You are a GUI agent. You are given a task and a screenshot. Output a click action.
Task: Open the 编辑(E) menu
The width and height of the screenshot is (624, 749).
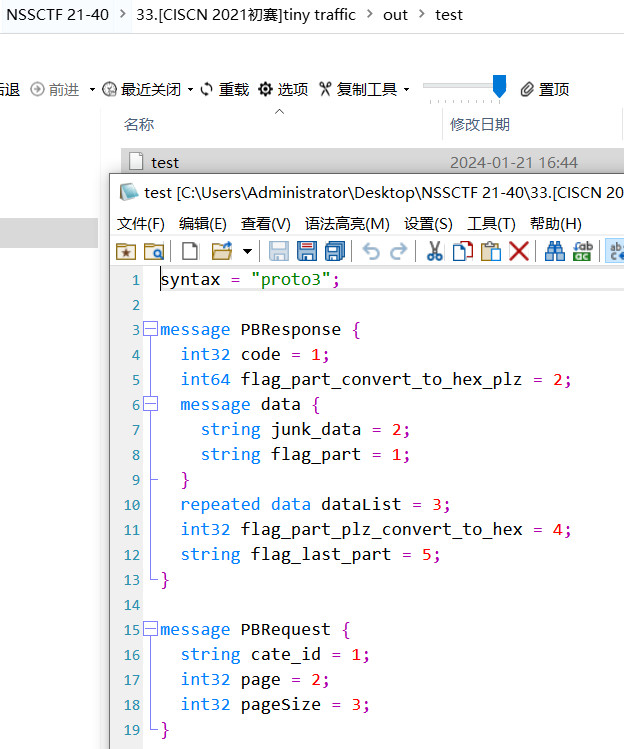click(x=203, y=224)
